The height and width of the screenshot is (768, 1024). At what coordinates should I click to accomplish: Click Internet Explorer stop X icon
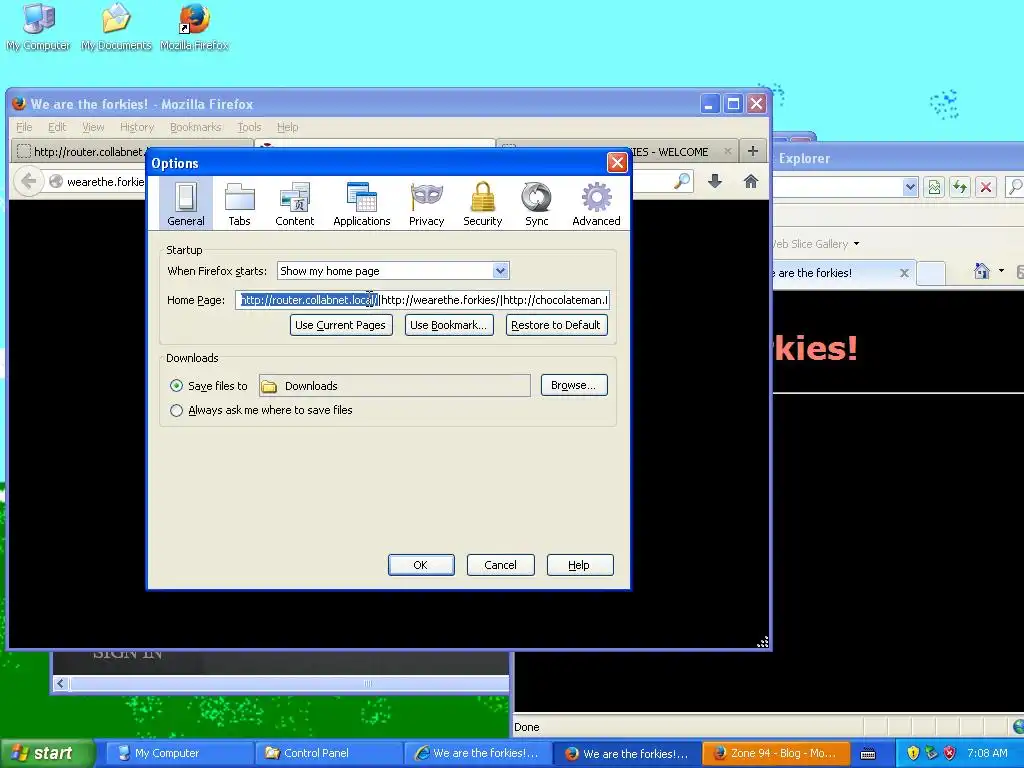click(985, 187)
